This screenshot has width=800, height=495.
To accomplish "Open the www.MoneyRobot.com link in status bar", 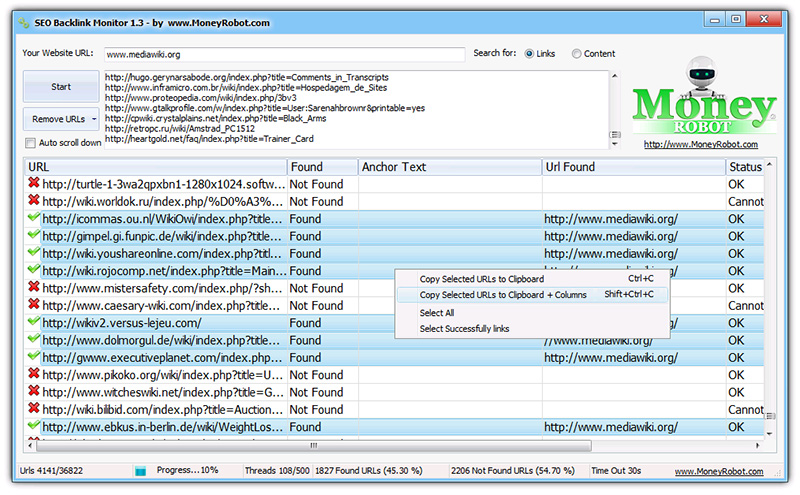I will [719, 472].
